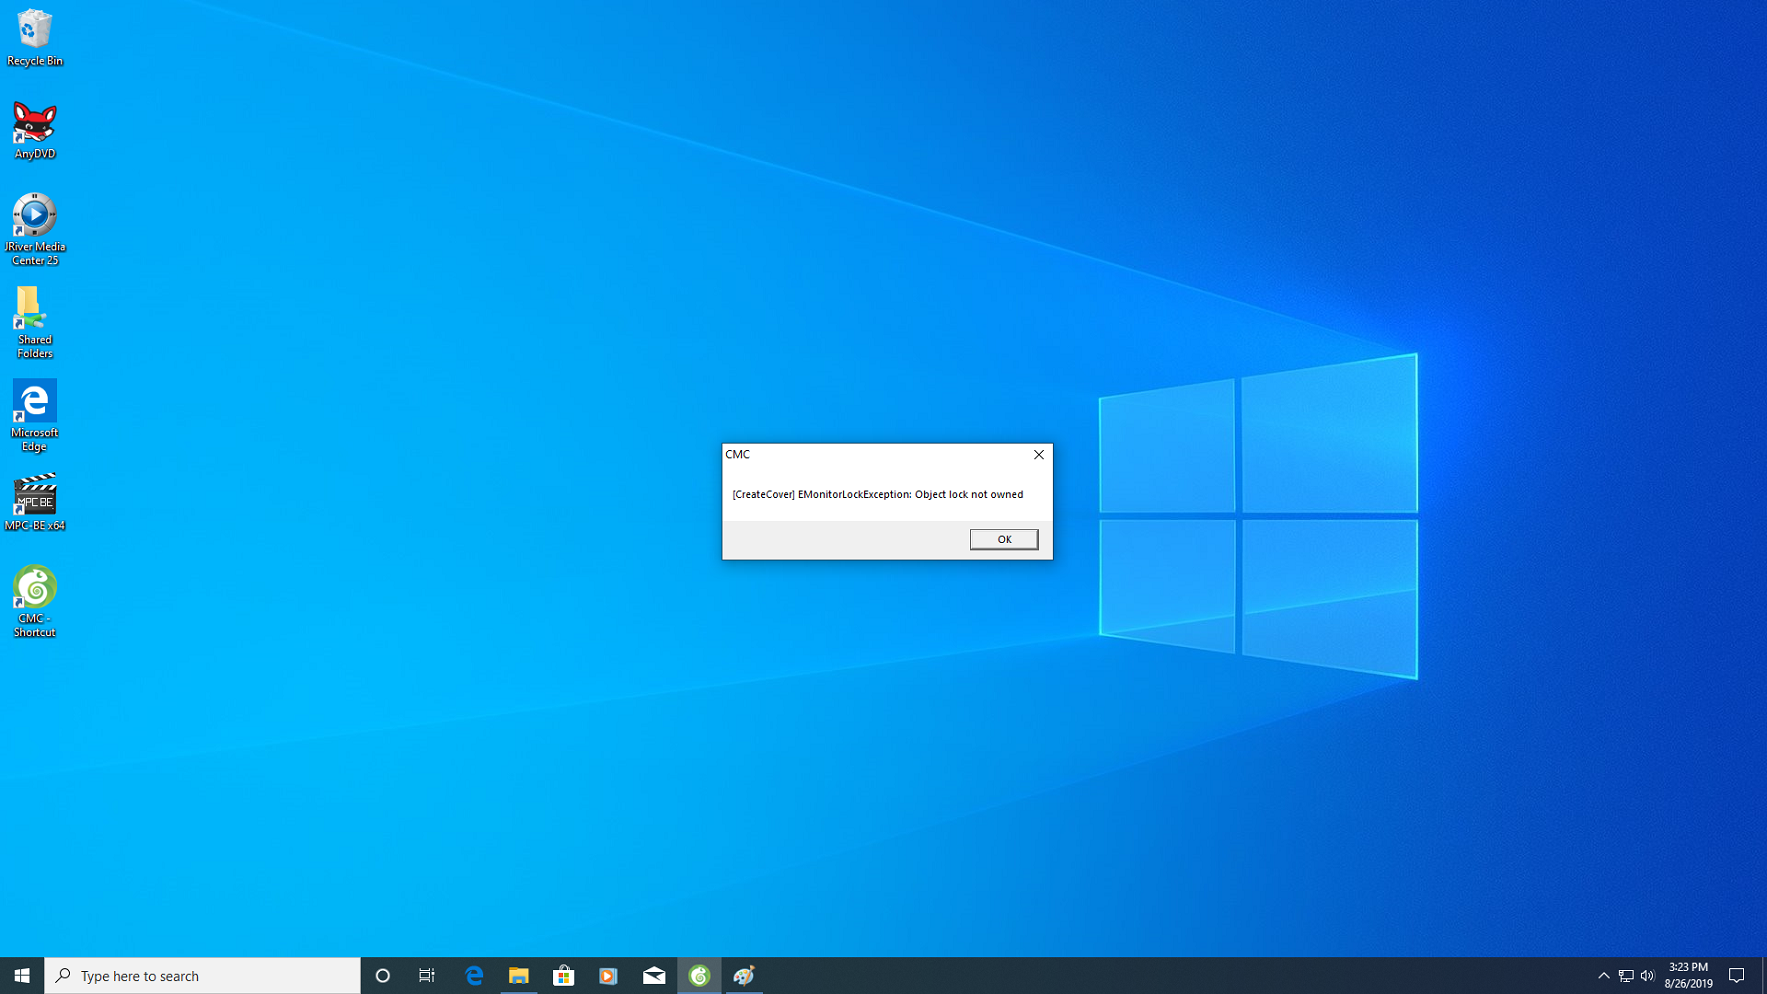
Task: Open the Paint palette app in the taskbar
Action: [x=744, y=976]
